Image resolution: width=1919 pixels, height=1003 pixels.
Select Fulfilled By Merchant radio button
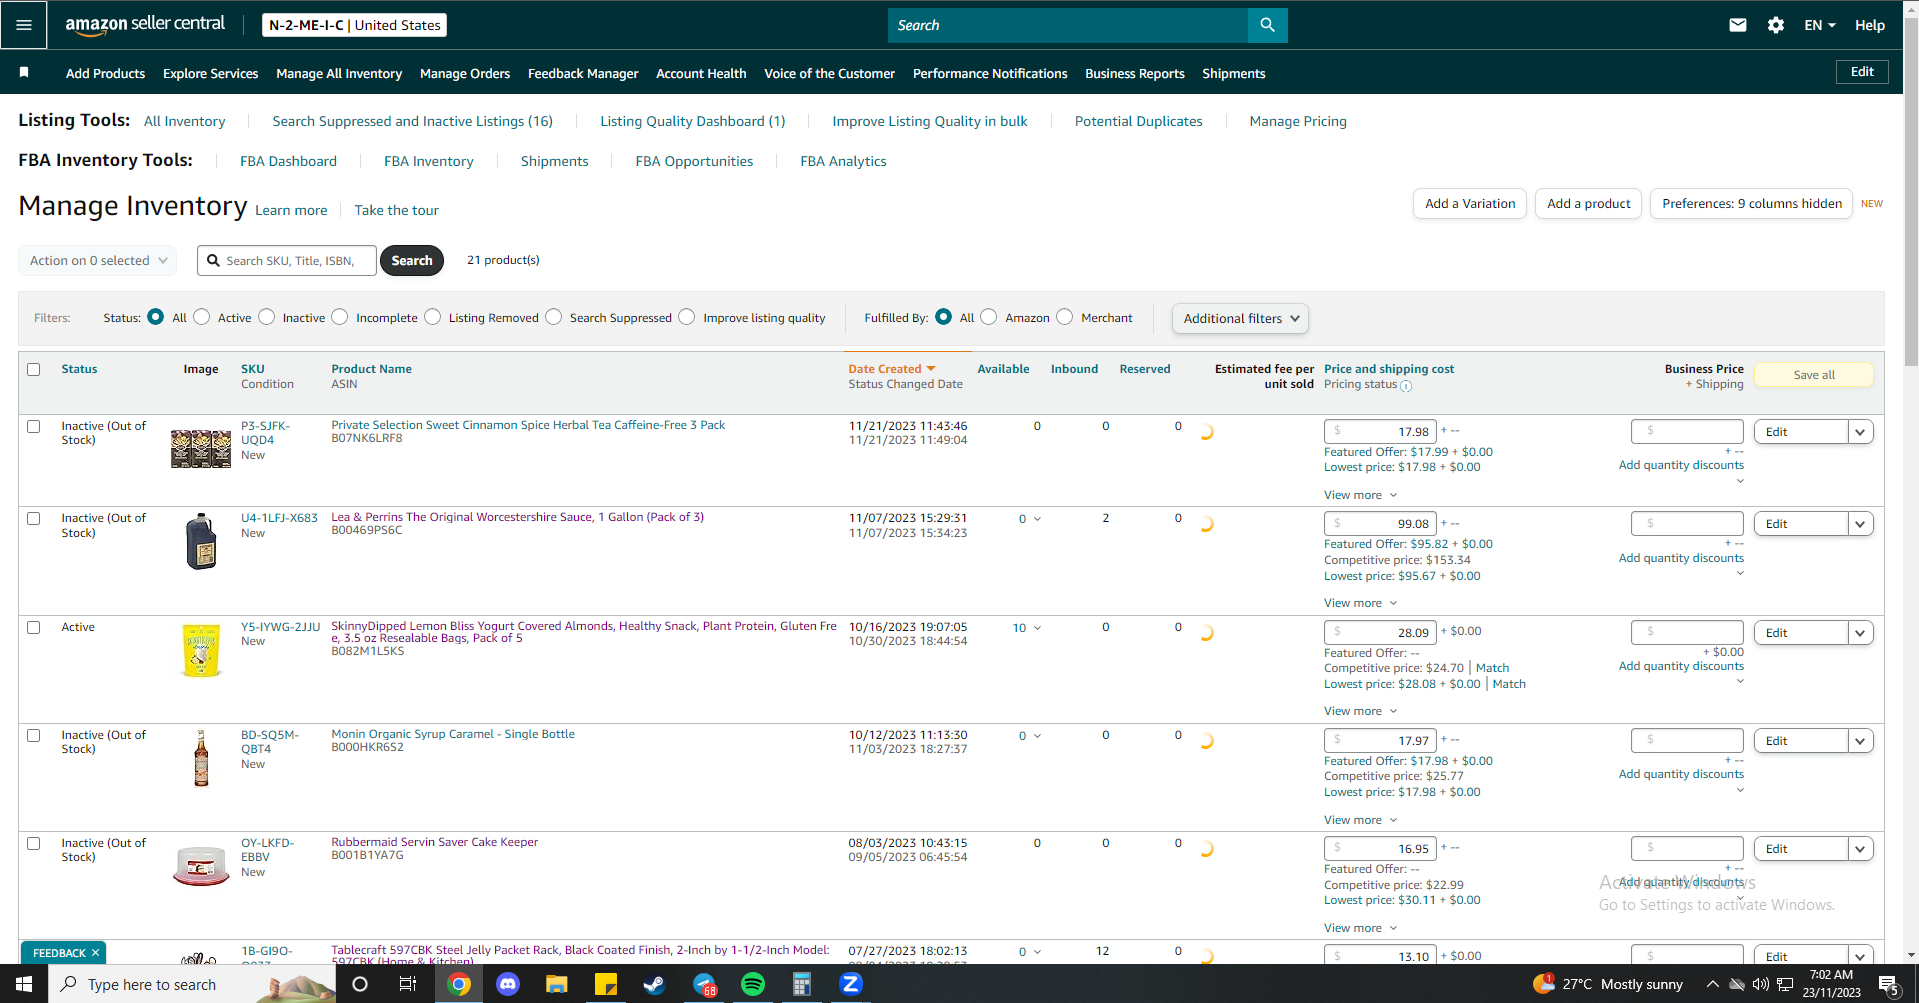click(1065, 317)
